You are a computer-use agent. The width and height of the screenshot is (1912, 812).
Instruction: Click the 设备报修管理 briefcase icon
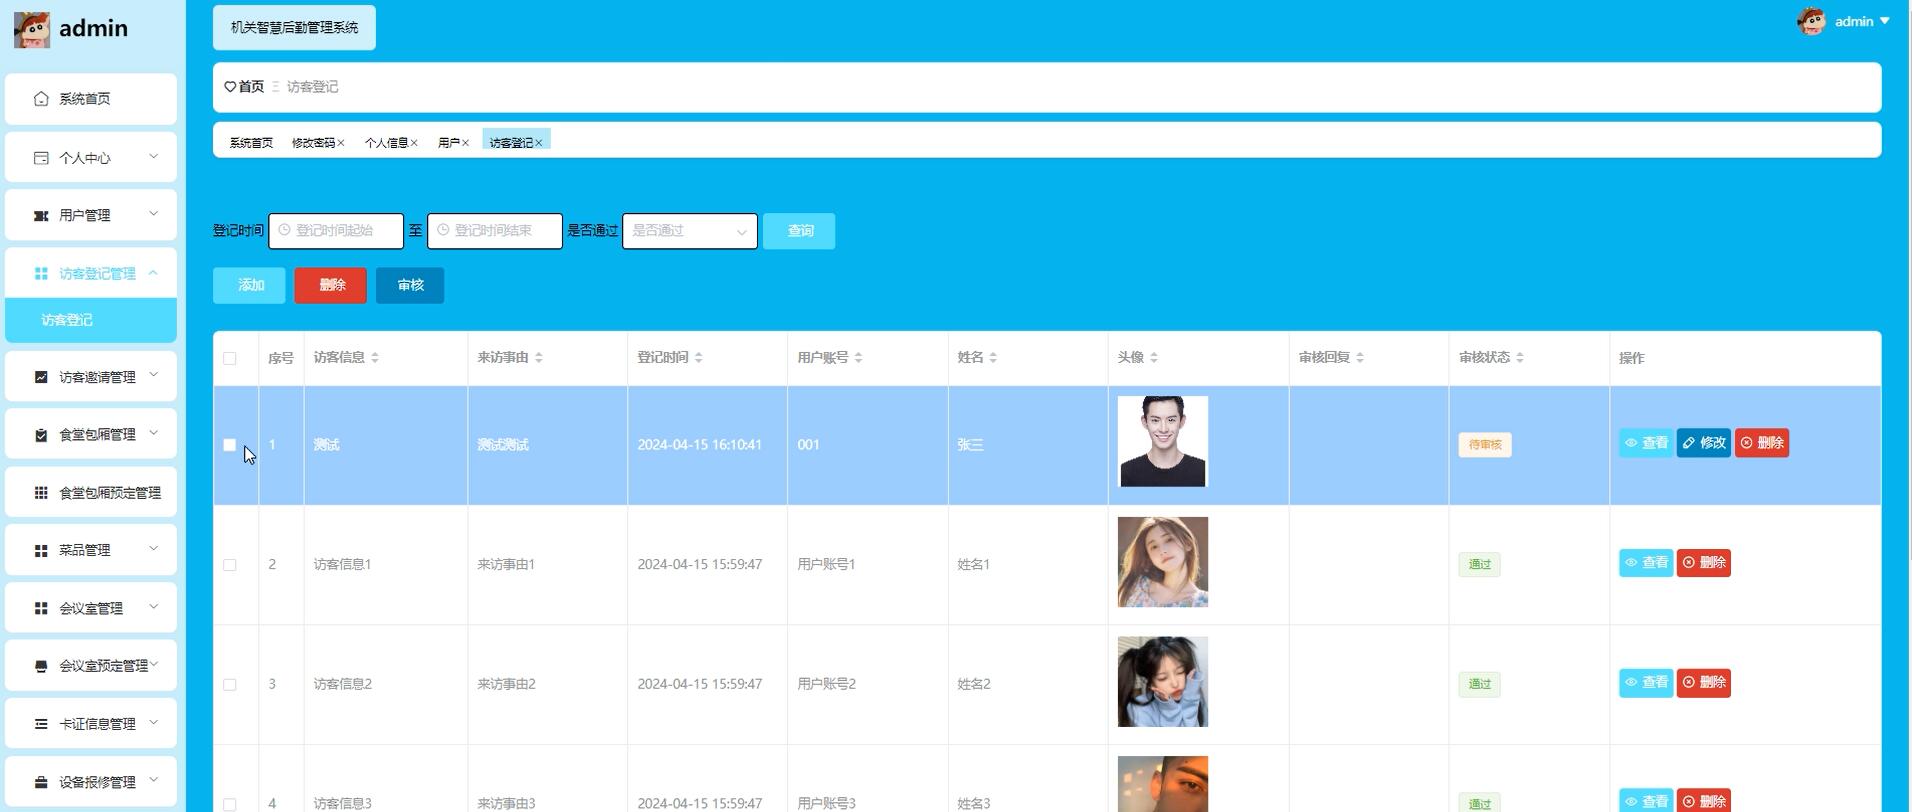[41, 782]
